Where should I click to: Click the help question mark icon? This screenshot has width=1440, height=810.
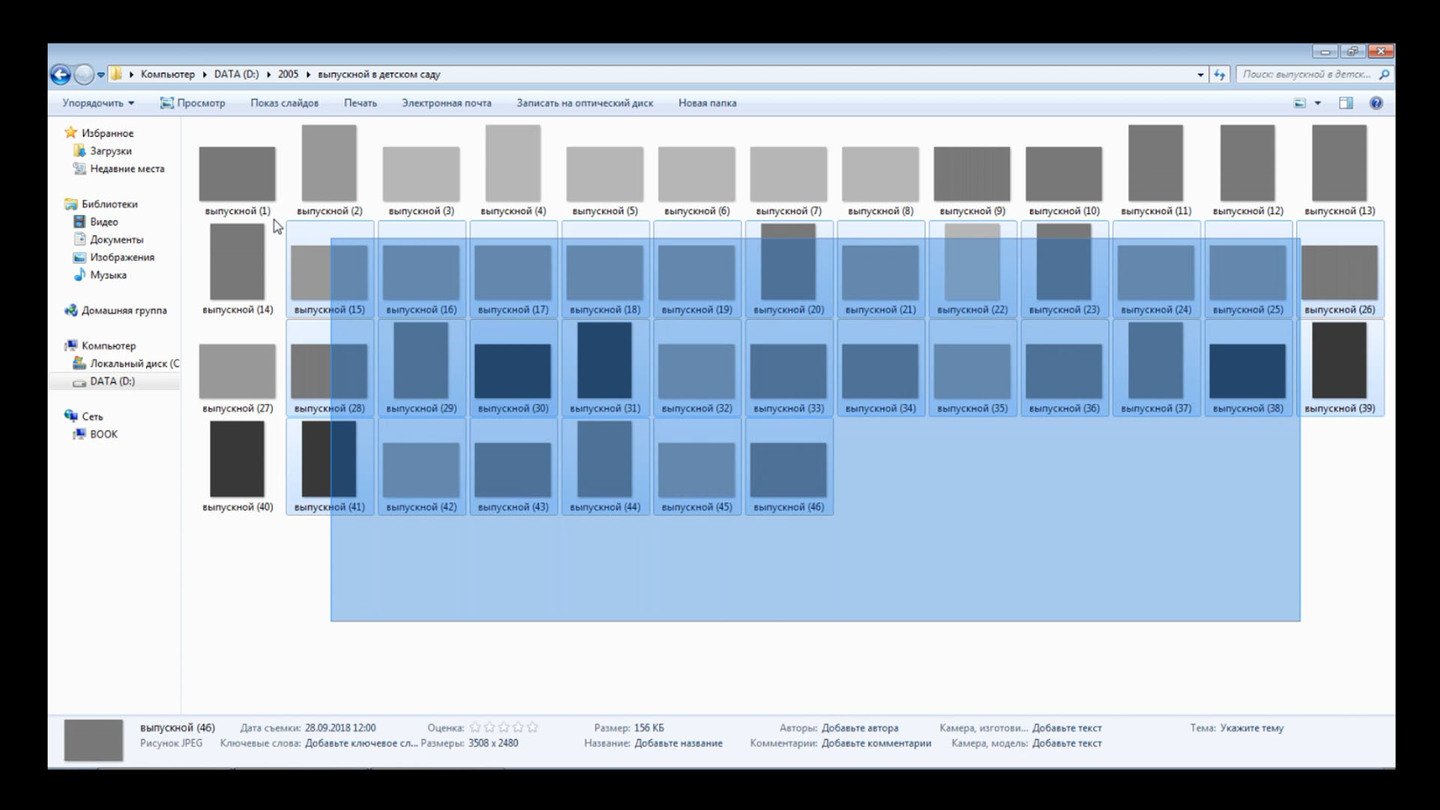coord(1376,103)
